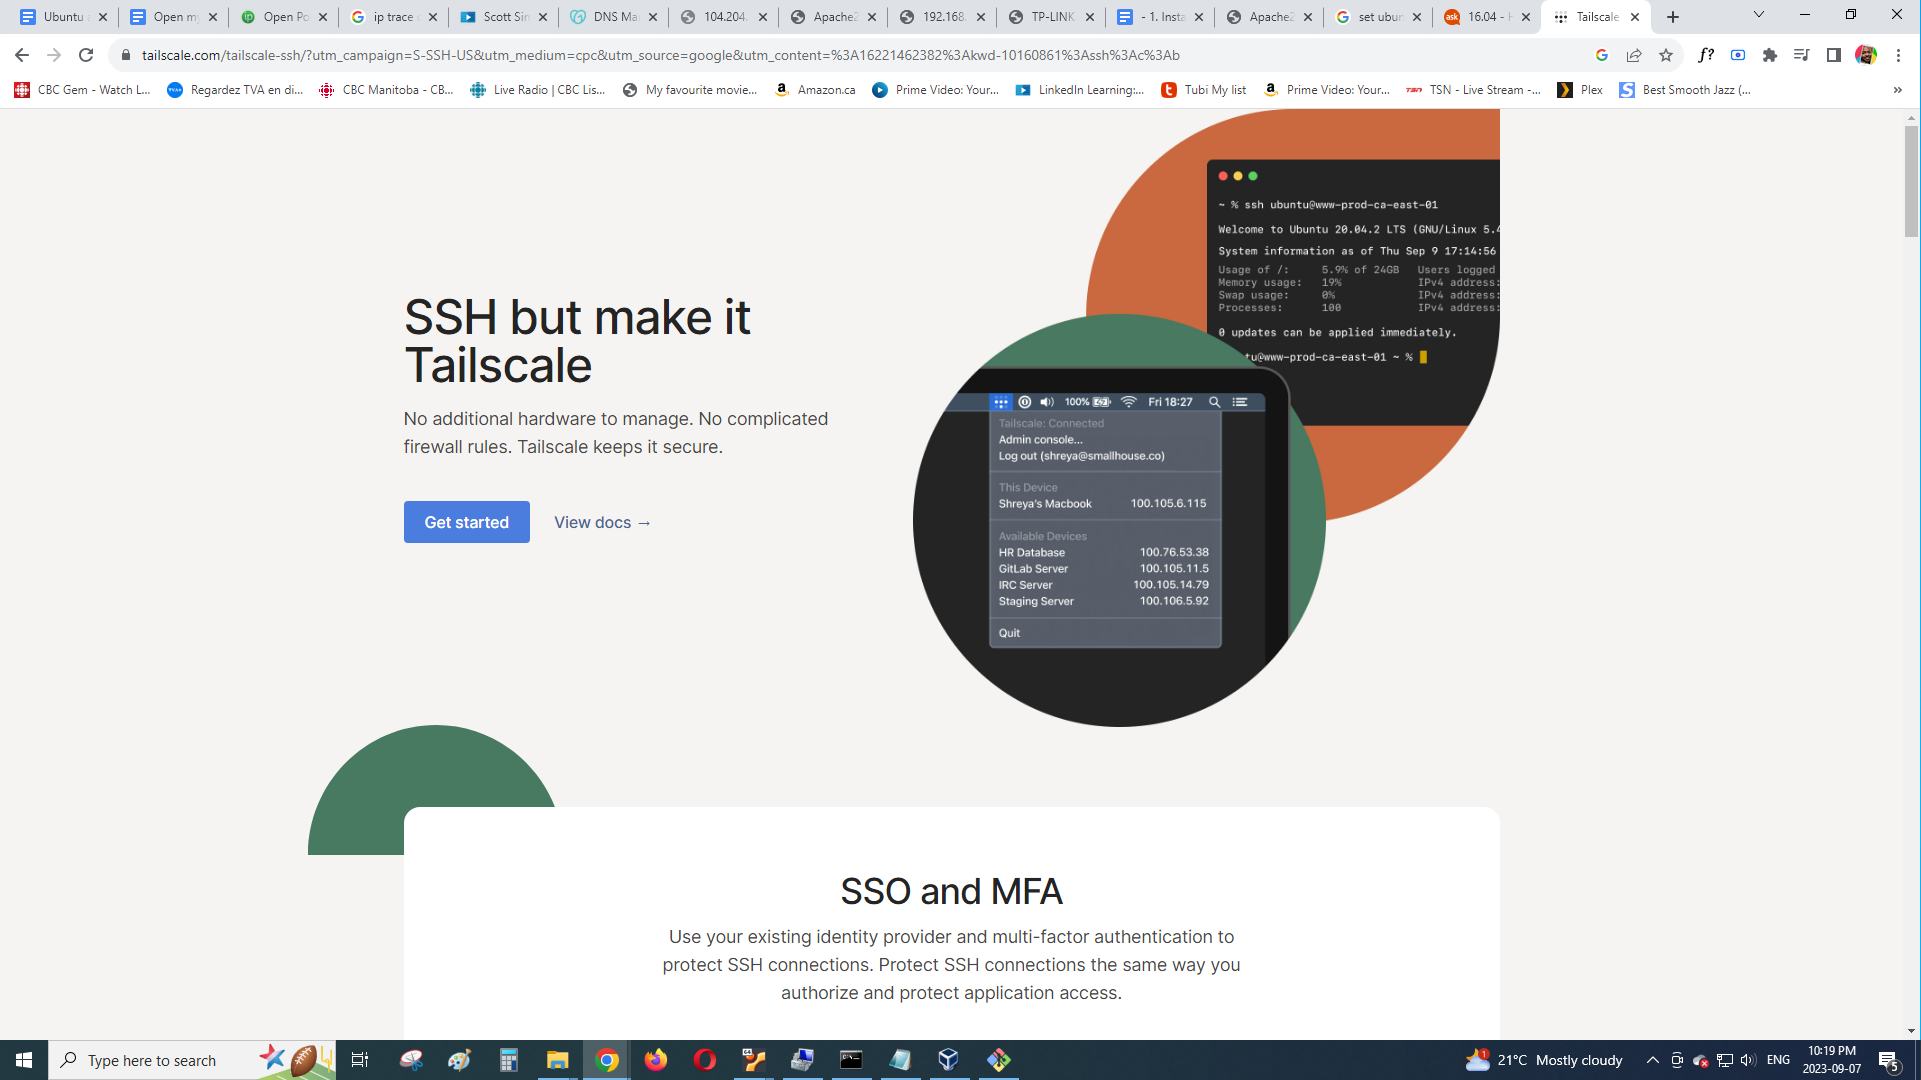Viewport: 1921px width, 1080px height.
Task: Open the Chrome three-dot menu
Action: pos(1898,55)
